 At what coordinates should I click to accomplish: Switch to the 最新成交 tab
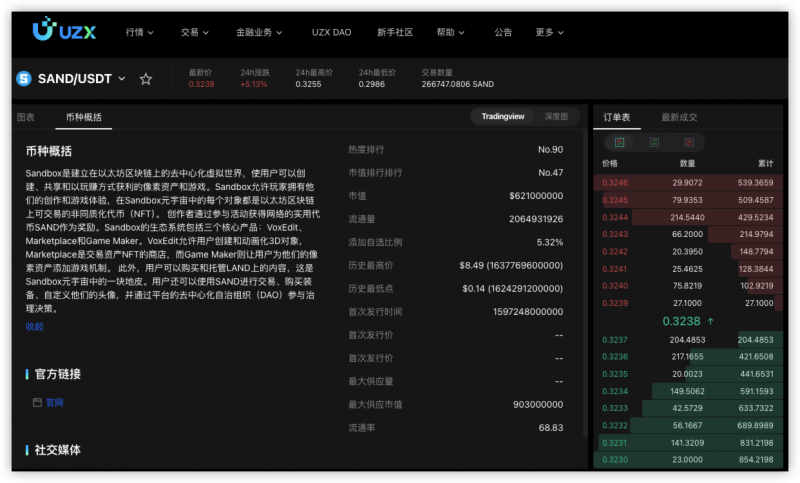tap(679, 117)
